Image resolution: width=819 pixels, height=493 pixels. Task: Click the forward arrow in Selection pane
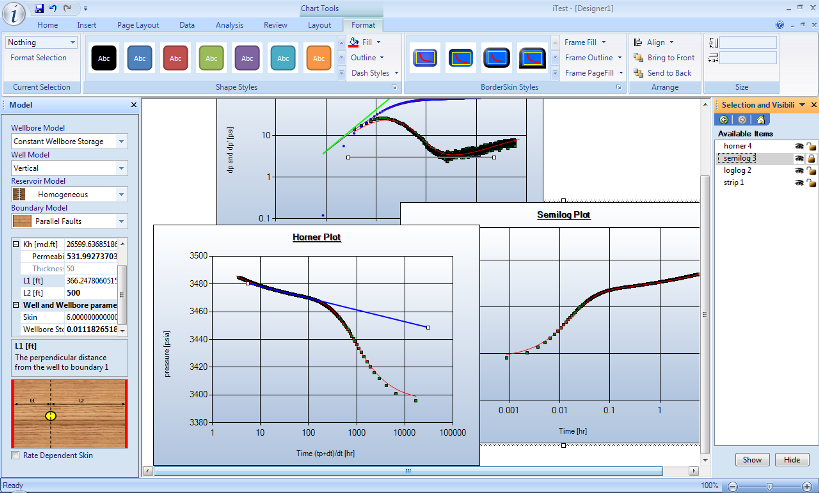pyautogui.click(x=742, y=120)
